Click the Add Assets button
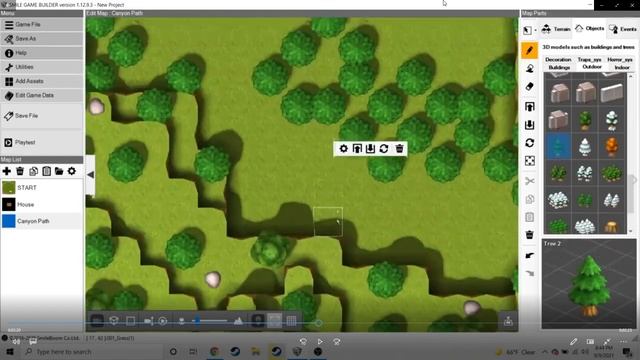 tap(42, 81)
